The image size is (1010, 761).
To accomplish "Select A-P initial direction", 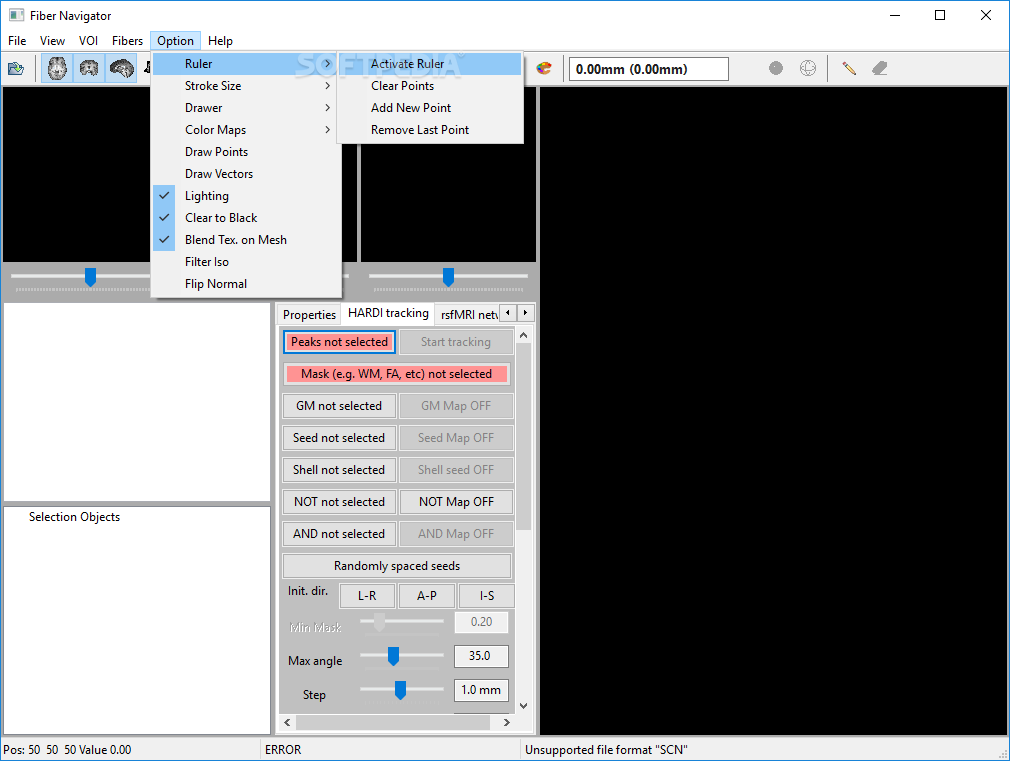I will 426,596.
